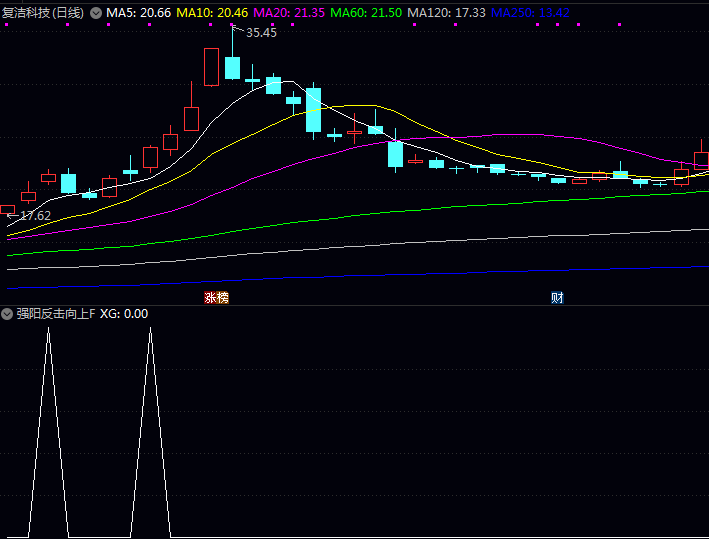709x539 pixels.
Task: Select the magenta MA20 indicator label
Action: point(287,13)
